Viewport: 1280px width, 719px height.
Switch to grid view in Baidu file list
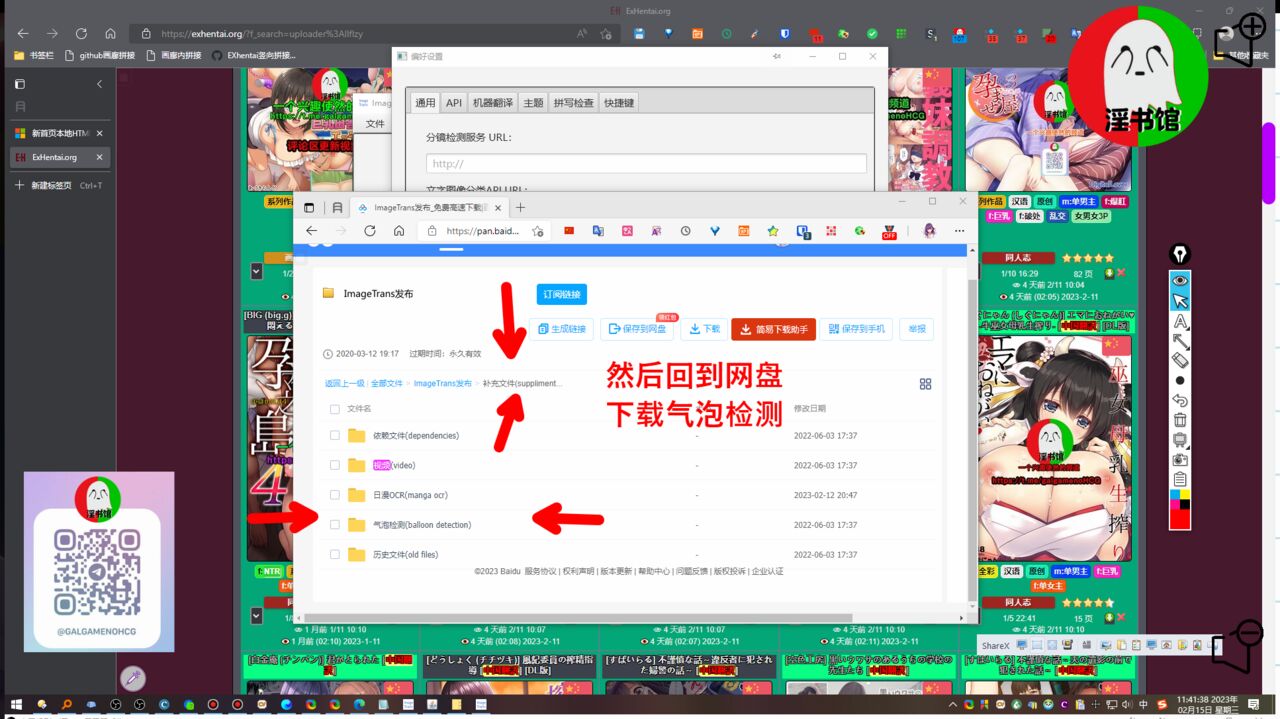pos(925,384)
